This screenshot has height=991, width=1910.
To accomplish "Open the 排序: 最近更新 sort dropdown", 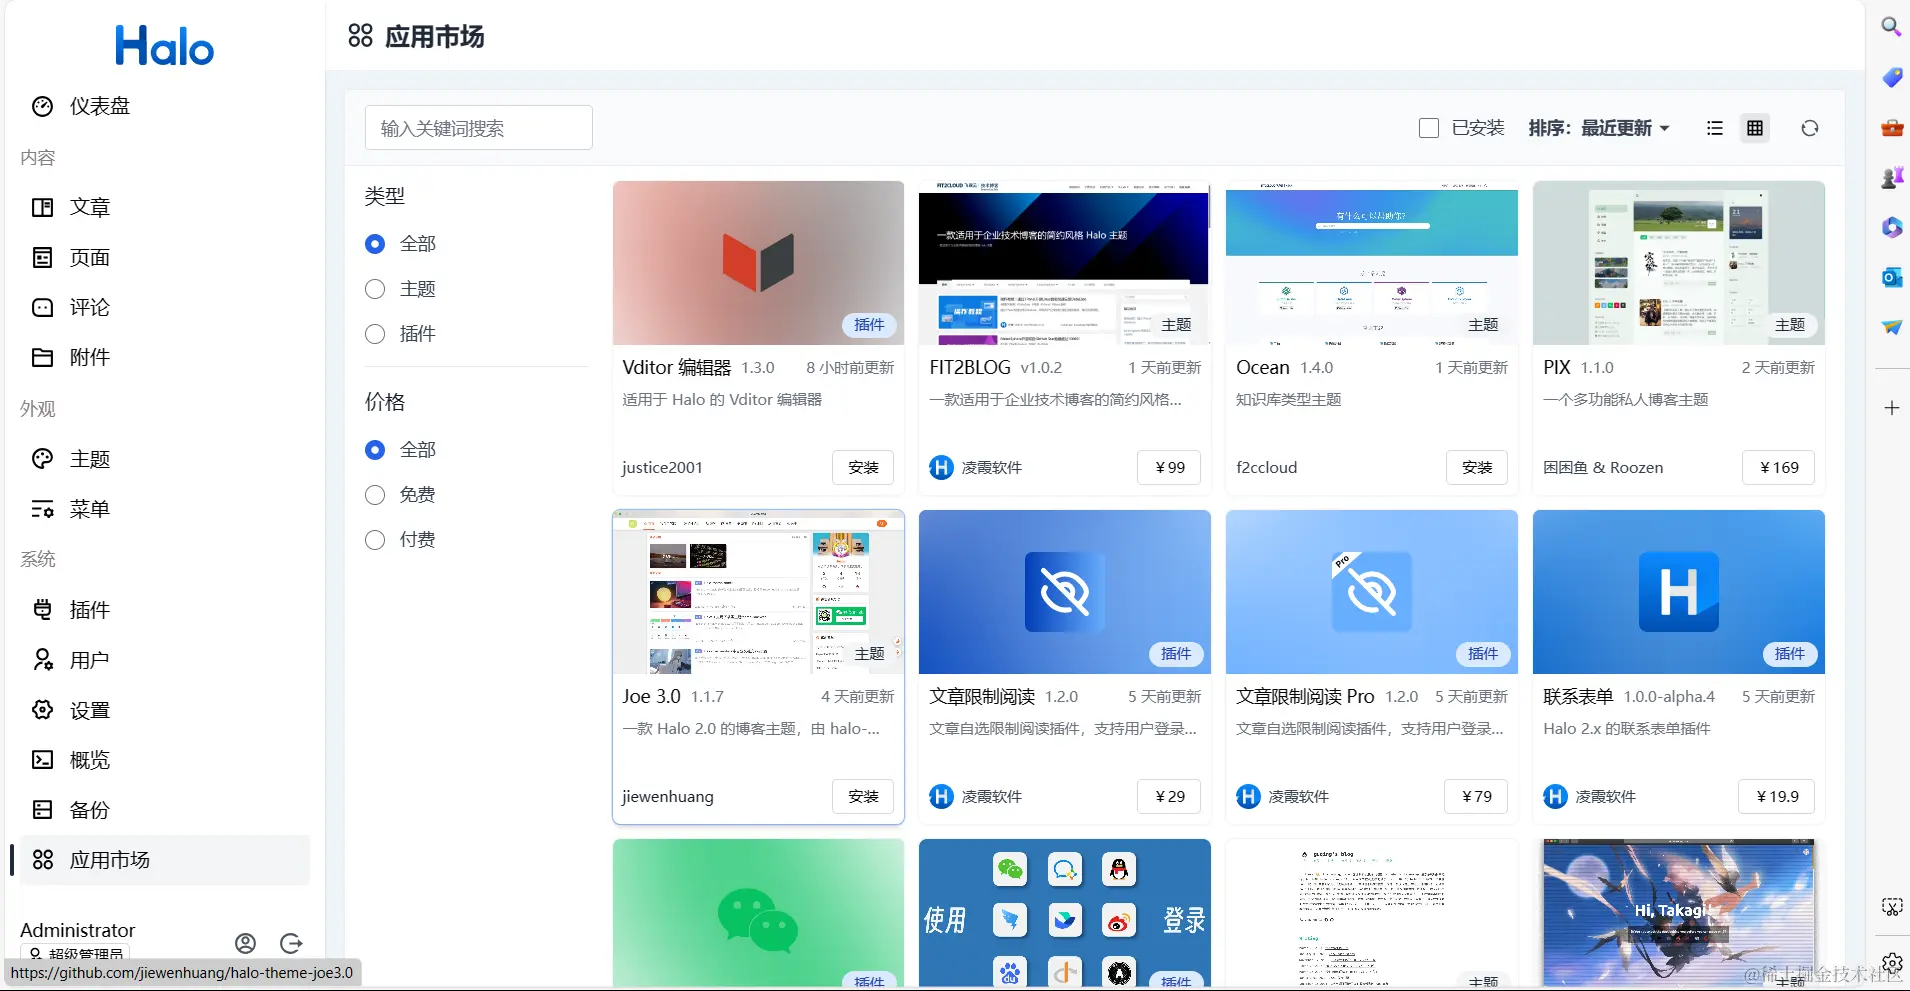I will click(x=1599, y=128).
